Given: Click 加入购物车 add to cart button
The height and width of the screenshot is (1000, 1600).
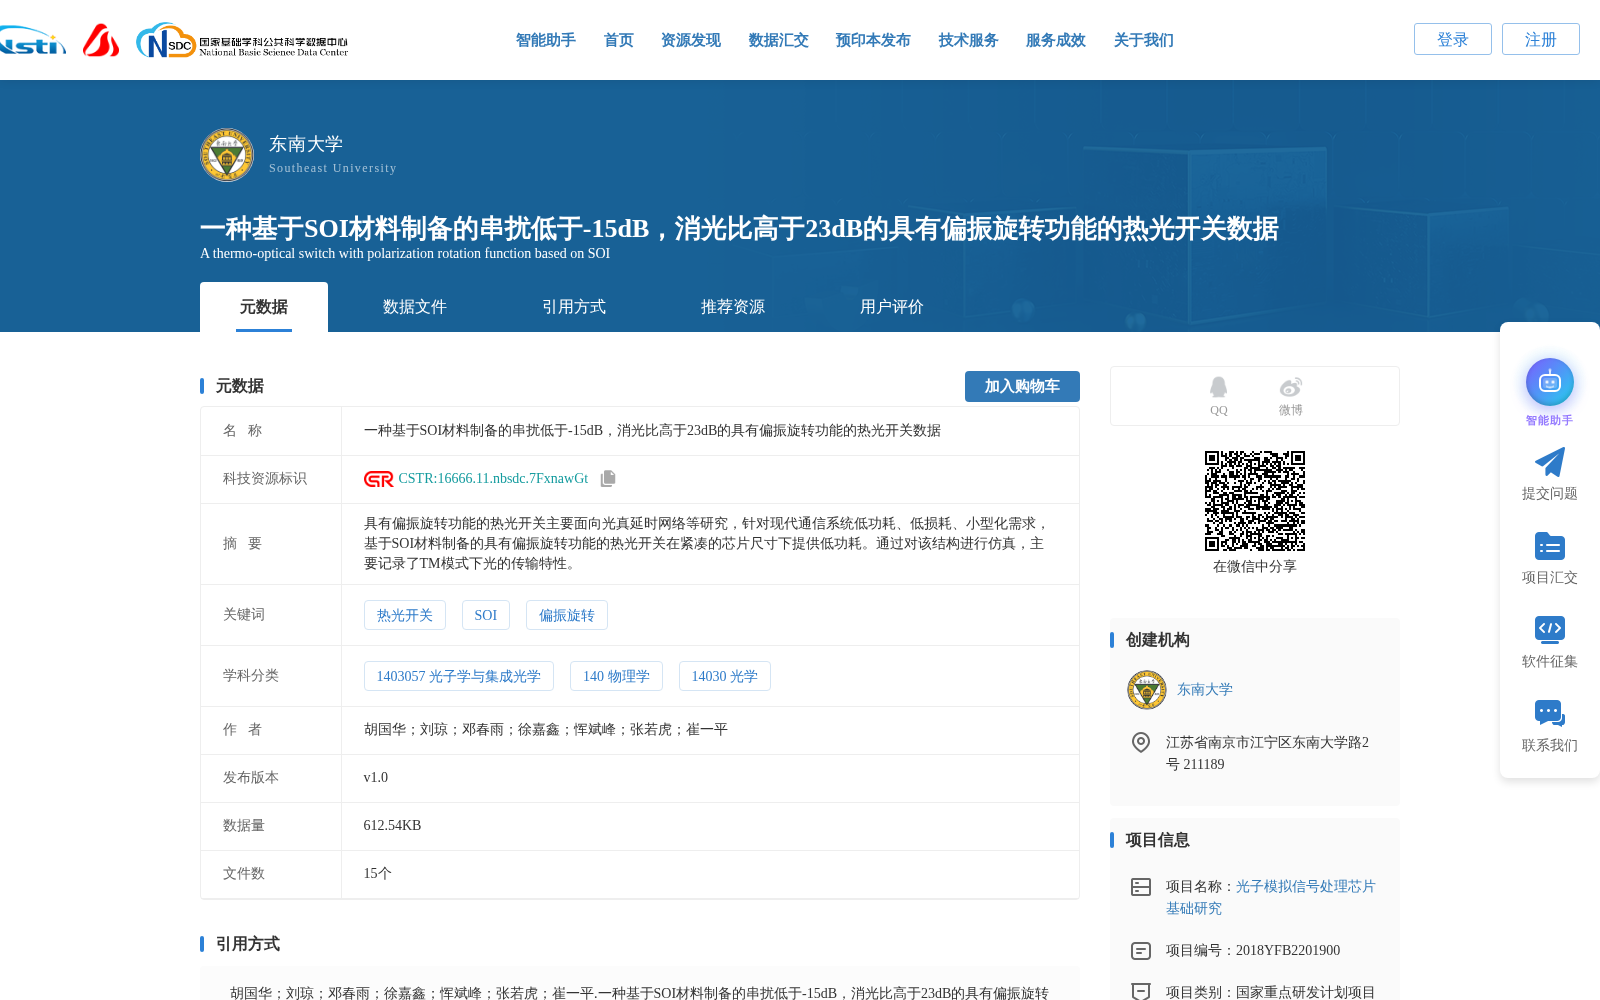Looking at the screenshot, I should tap(1022, 386).
